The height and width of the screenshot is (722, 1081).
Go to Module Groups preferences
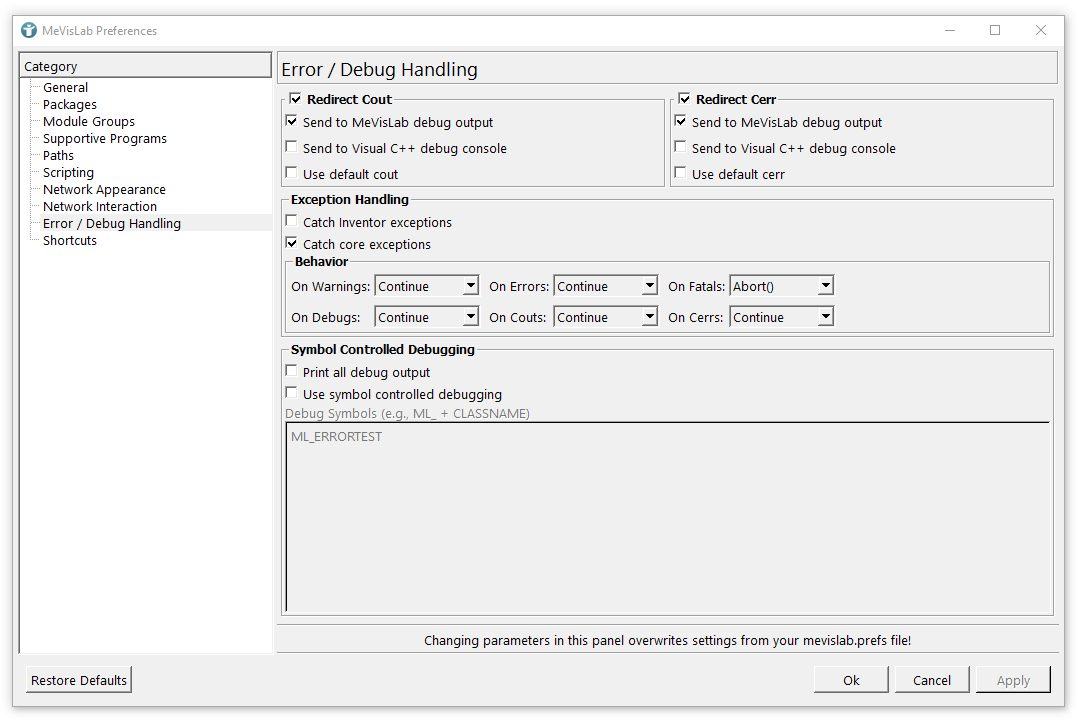coord(89,122)
